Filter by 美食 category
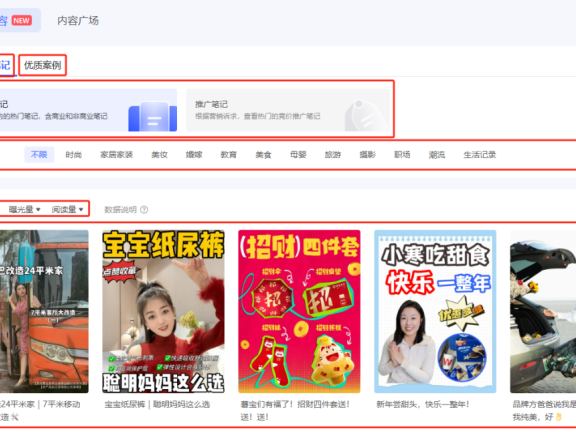 [x=263, y=155]
